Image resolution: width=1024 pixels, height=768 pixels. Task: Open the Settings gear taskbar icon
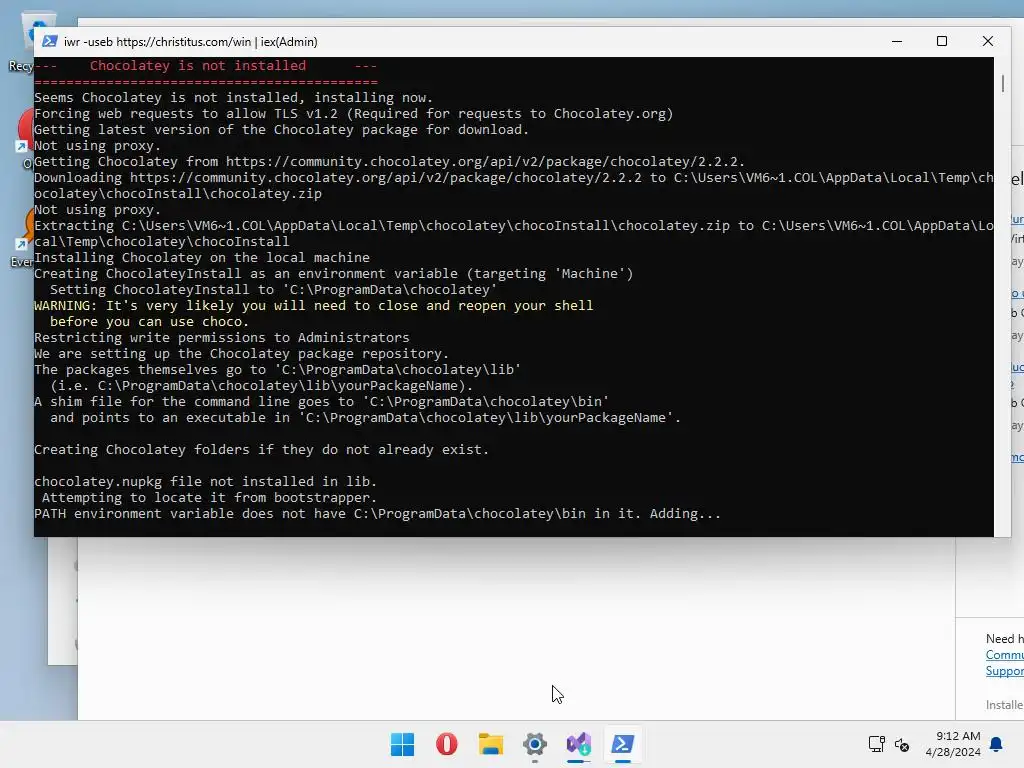click(535, 744)
